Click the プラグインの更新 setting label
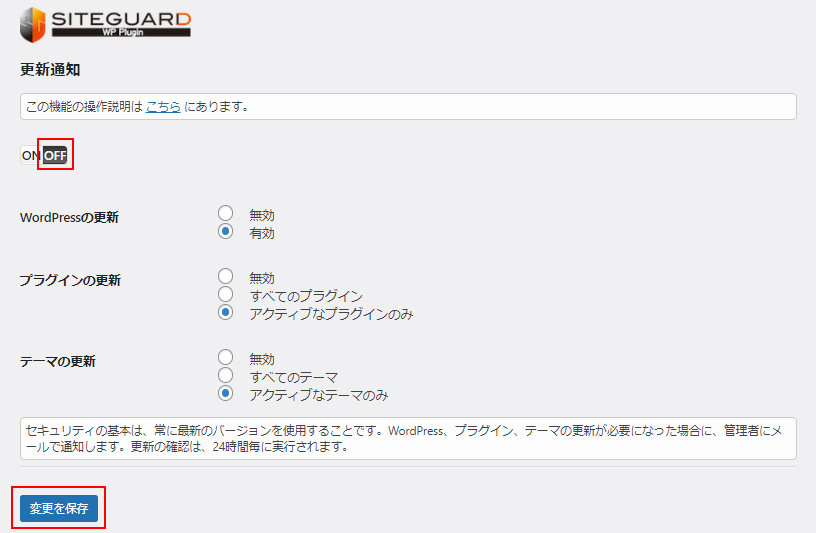The height and width of the screenshot is (533, 816). click(x=70, y=281)
